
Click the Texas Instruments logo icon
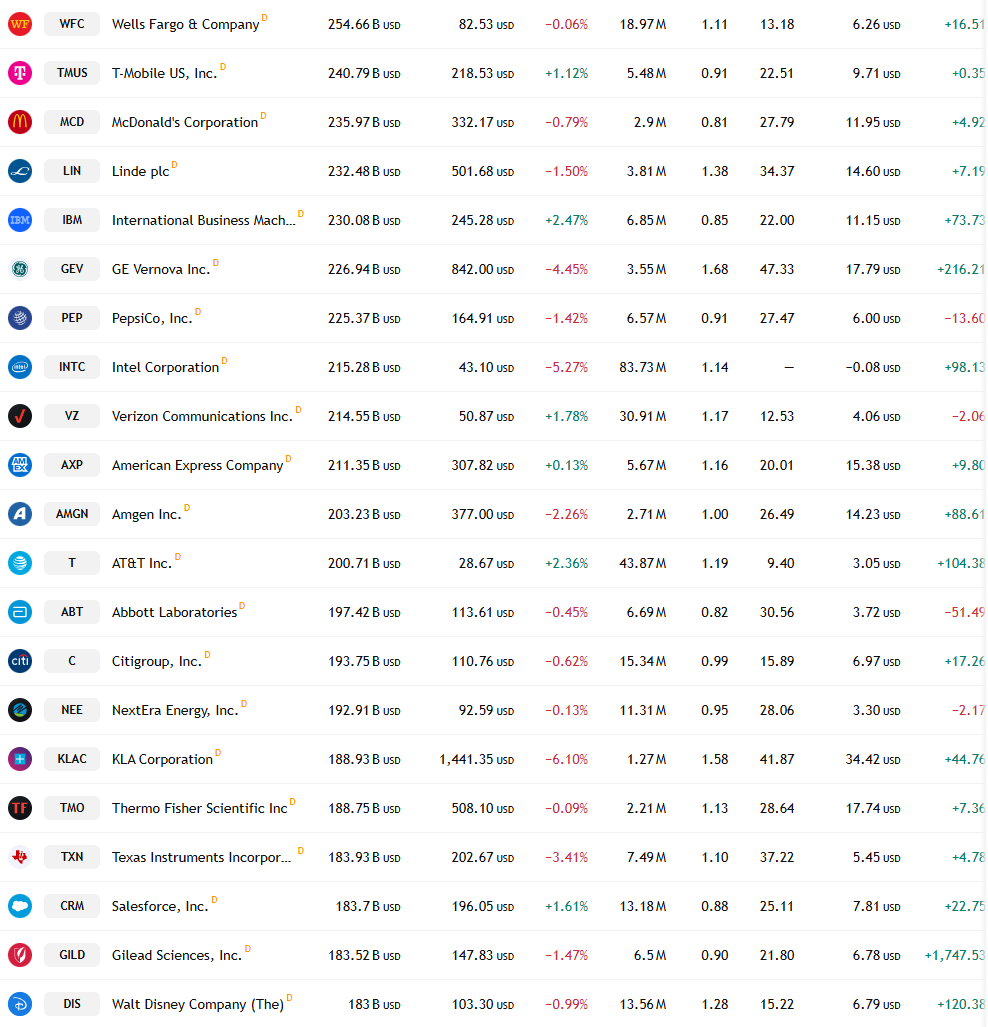pyautogui.click(x=20, y=857)
